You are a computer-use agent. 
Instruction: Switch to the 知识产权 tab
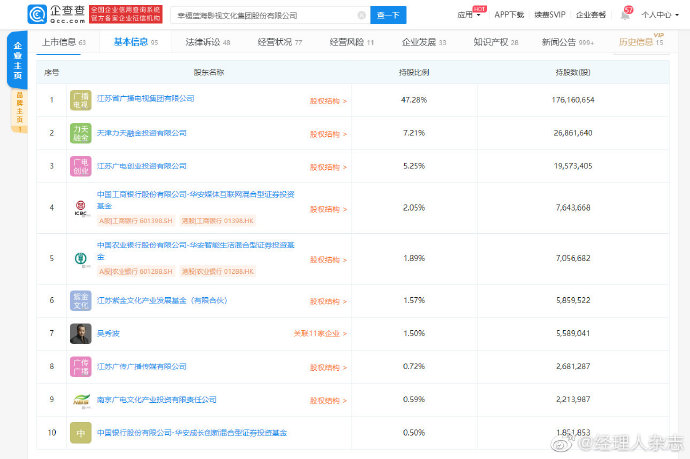[495, 43]
